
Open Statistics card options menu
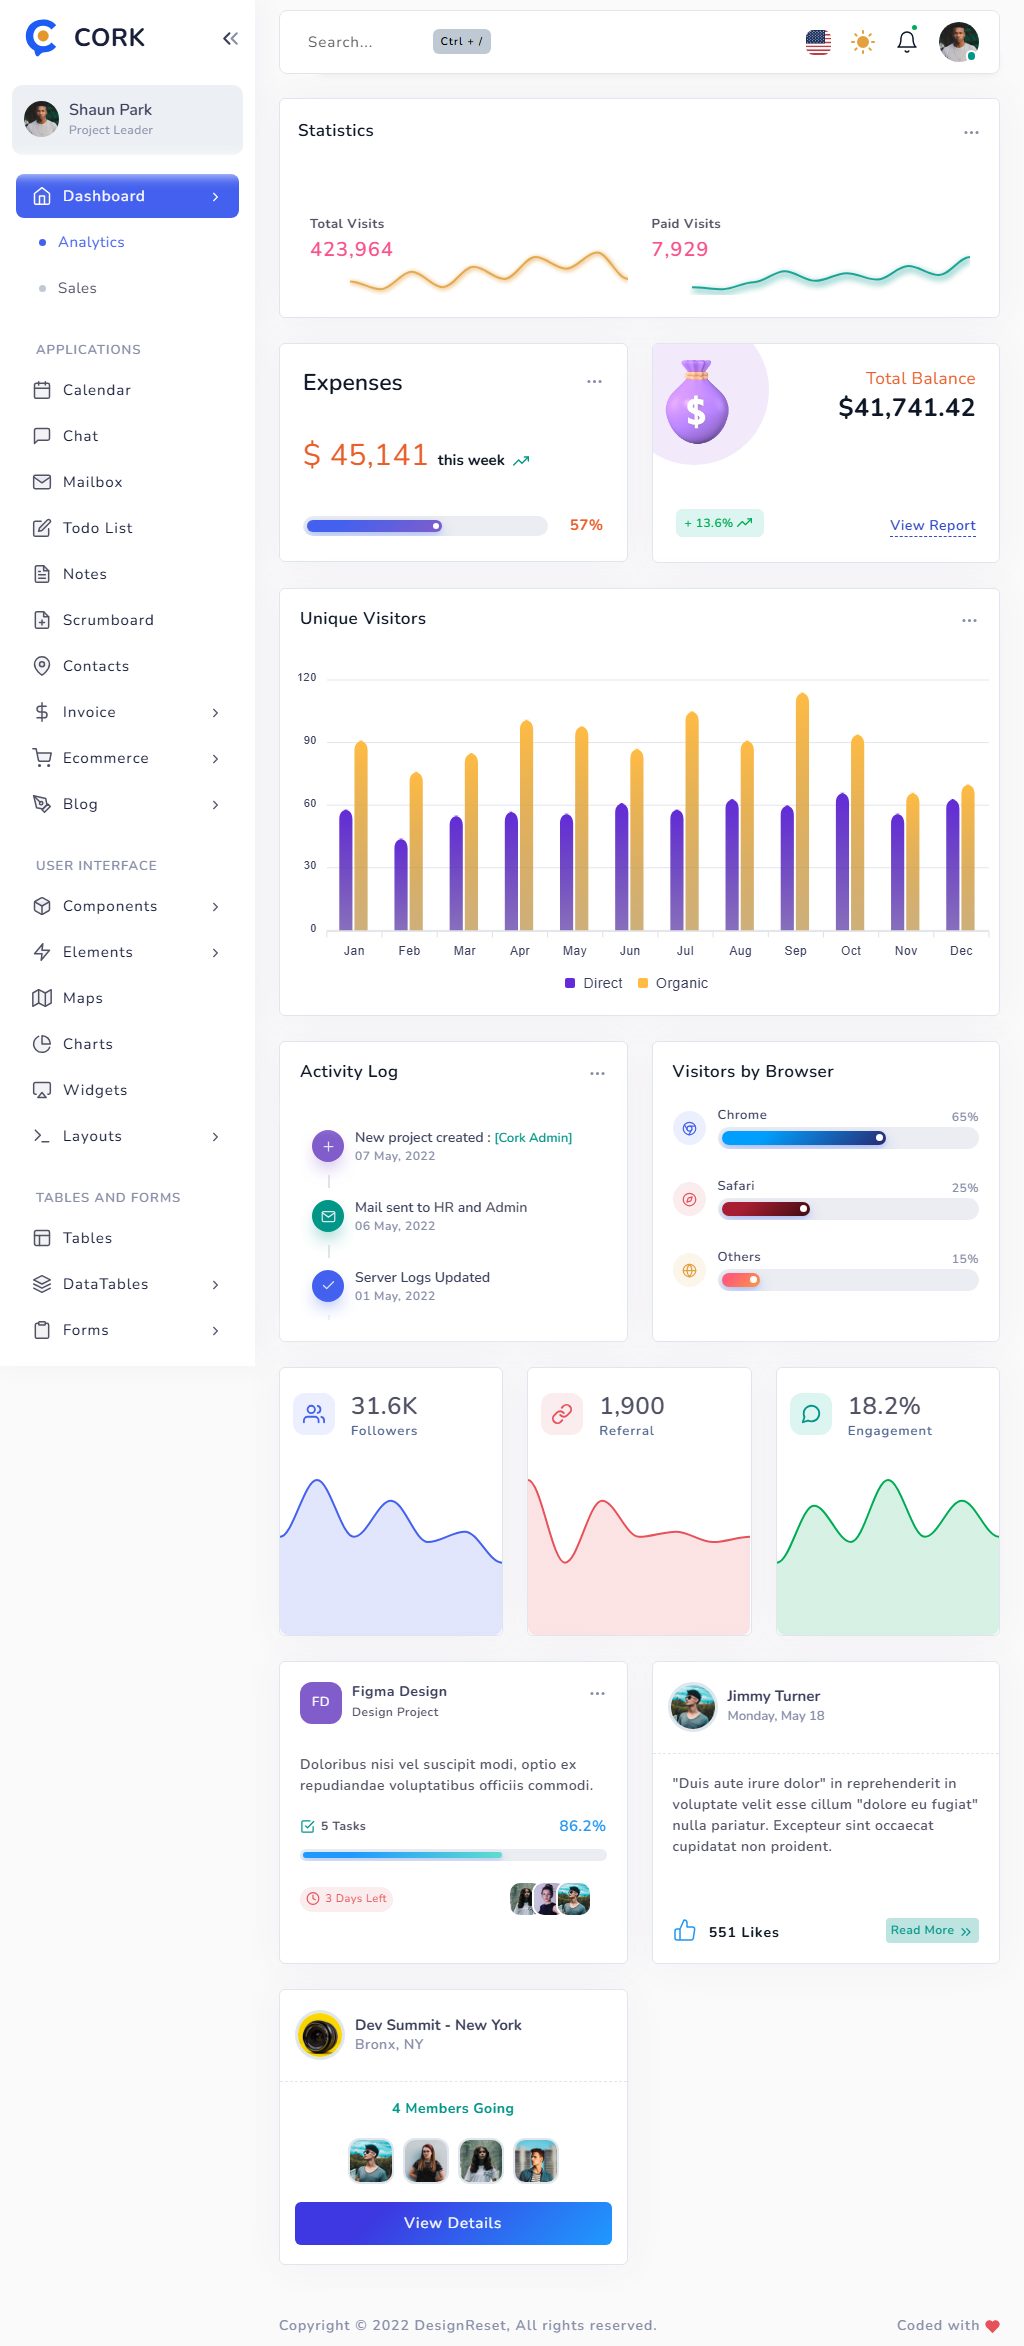[971, 132]
